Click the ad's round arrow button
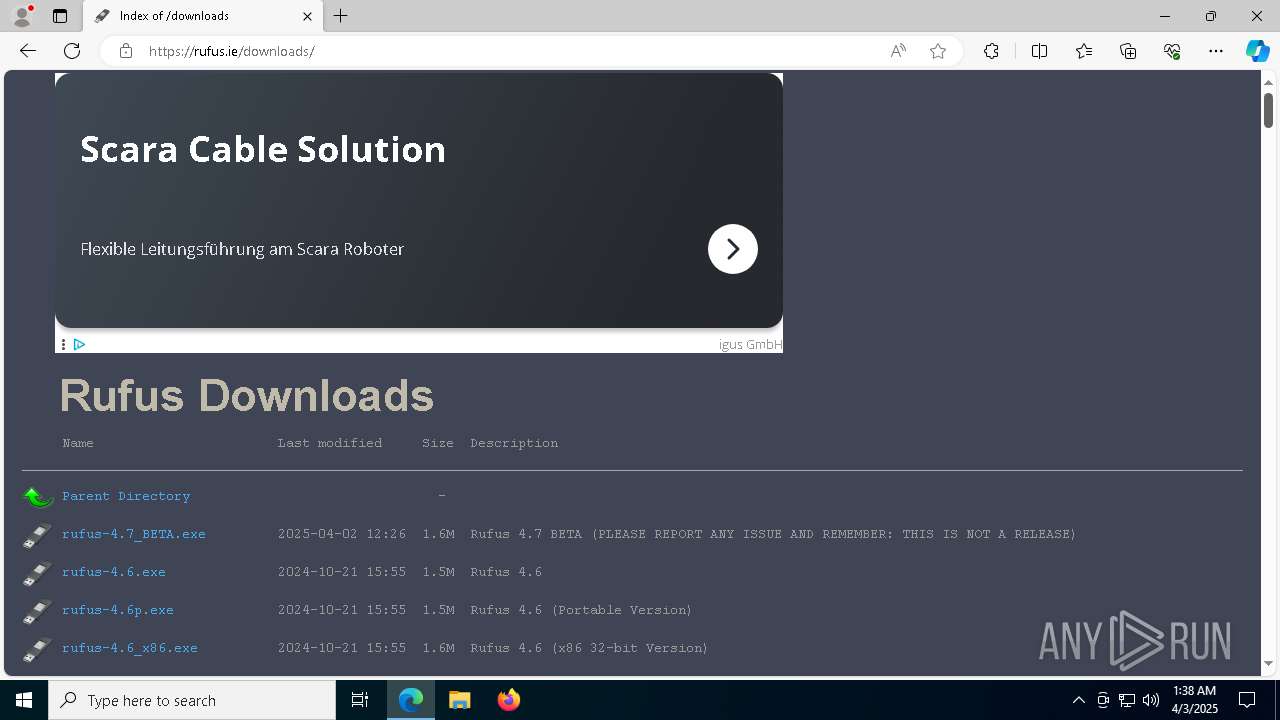 pos(733,249)
